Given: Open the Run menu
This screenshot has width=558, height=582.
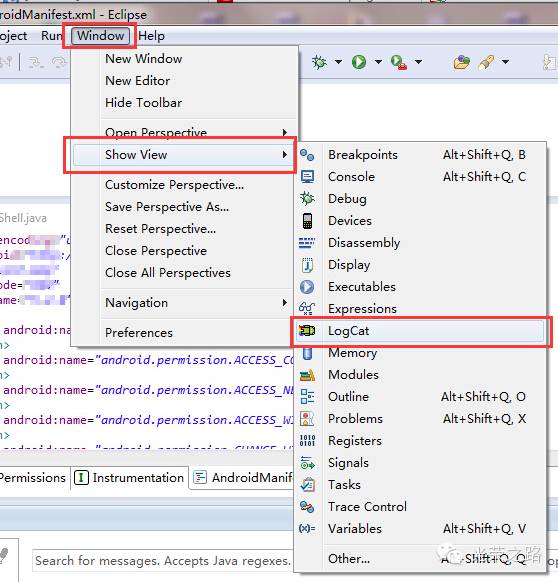Looking at the screenshot, I should coord(51,36).
